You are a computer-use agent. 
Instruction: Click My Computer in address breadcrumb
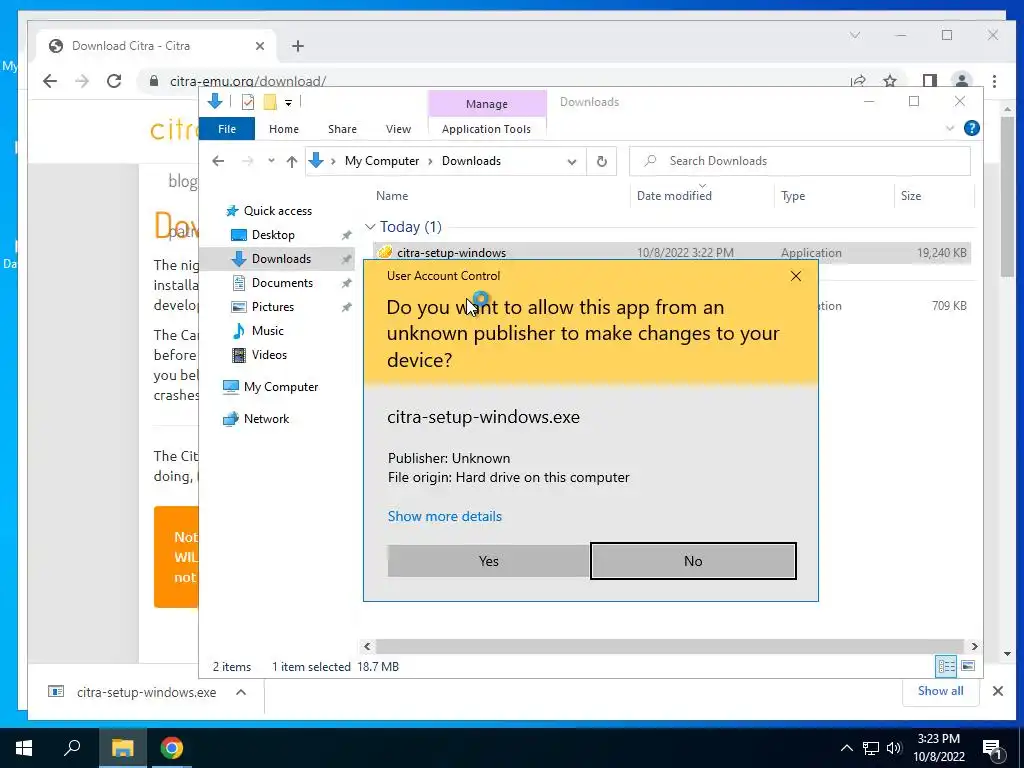pos(382,161)
